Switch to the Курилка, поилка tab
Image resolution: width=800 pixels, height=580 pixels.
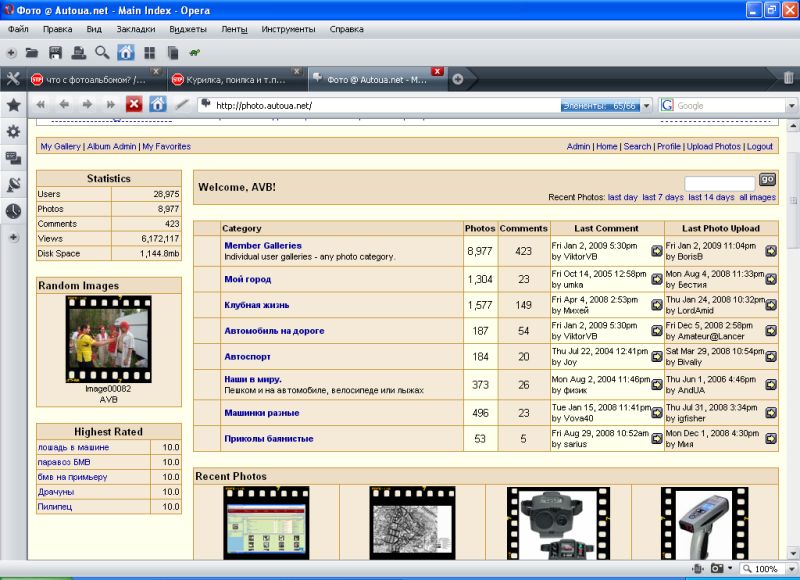click(236, 79)
